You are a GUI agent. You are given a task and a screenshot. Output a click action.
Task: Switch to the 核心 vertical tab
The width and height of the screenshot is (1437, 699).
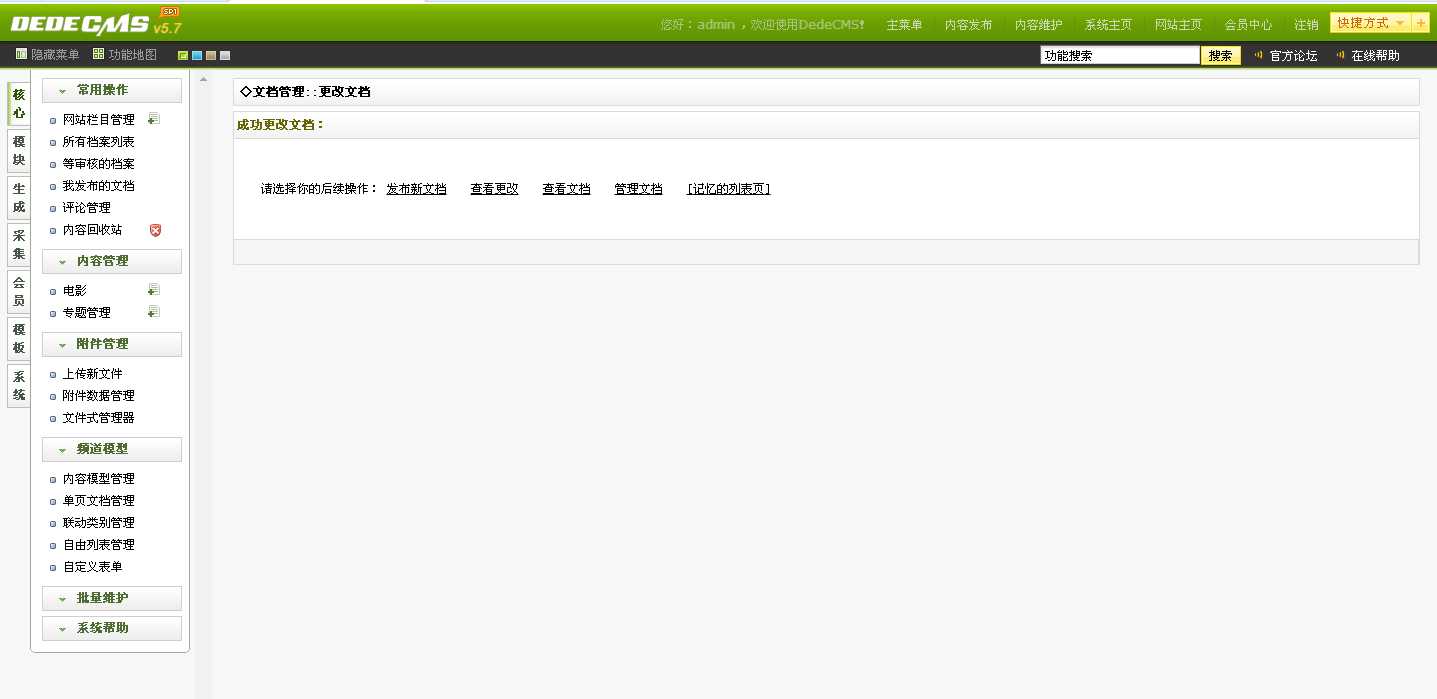coord(19,104)
